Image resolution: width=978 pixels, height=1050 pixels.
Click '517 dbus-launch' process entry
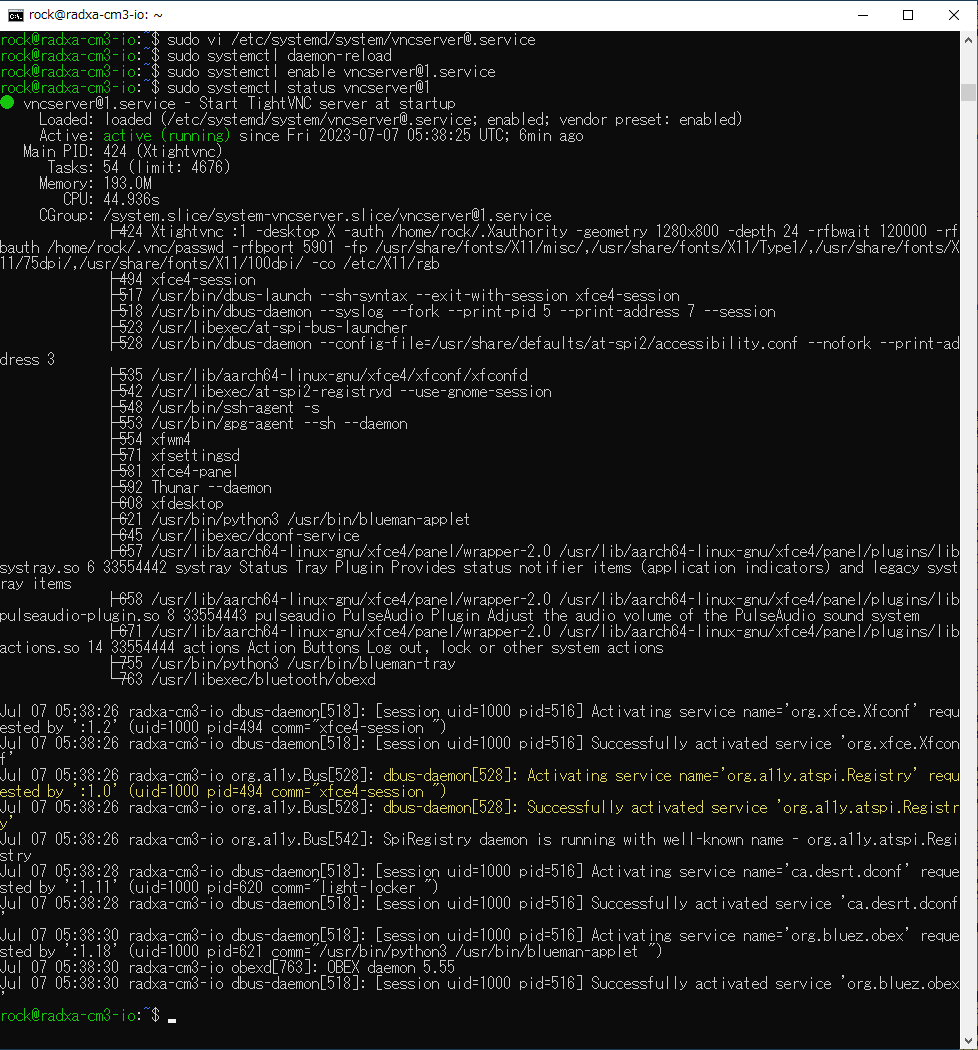(395, 296)
